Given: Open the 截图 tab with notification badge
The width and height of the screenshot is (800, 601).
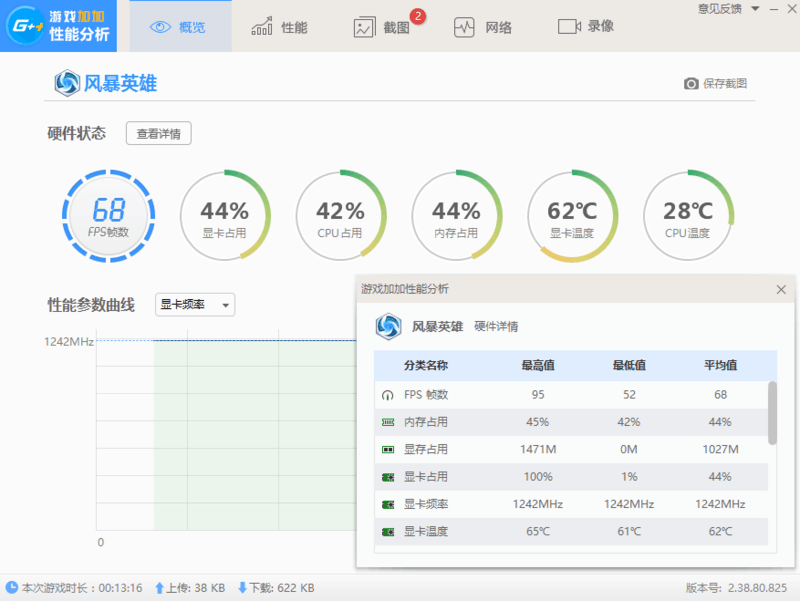Looking at the screenshot, I should [x=384, y=27].
